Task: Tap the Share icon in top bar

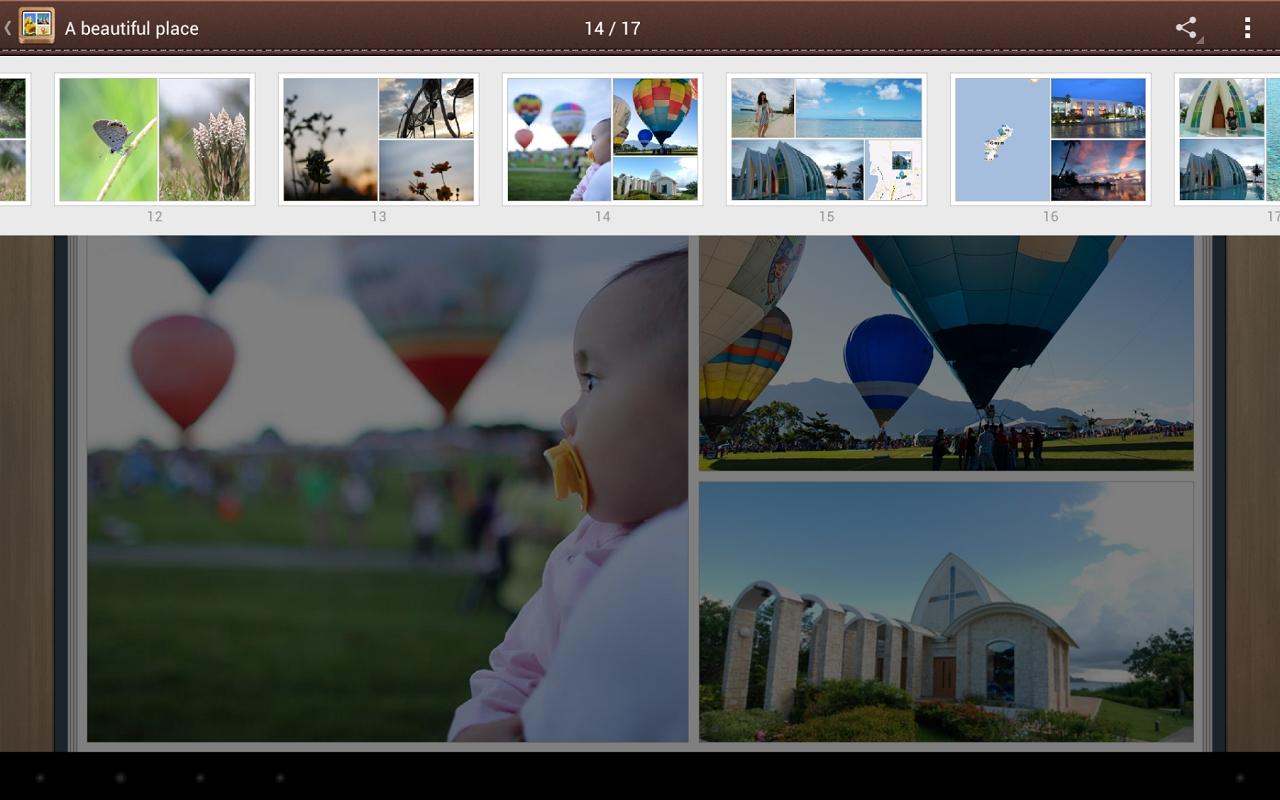Action: pyautogui.click(x=1186, y=28)
